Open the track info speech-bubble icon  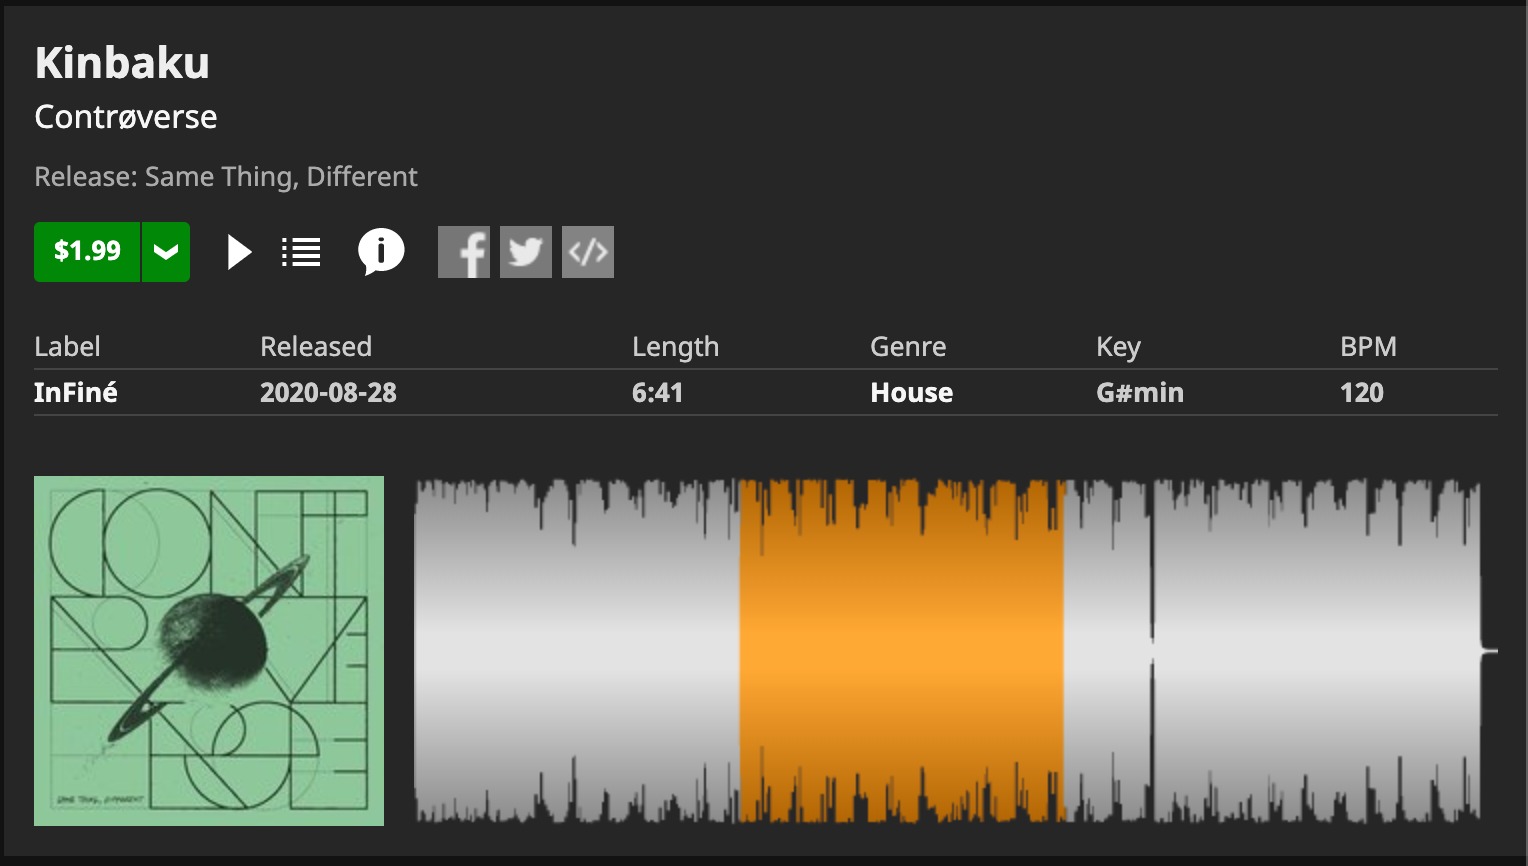click(381, 251)
